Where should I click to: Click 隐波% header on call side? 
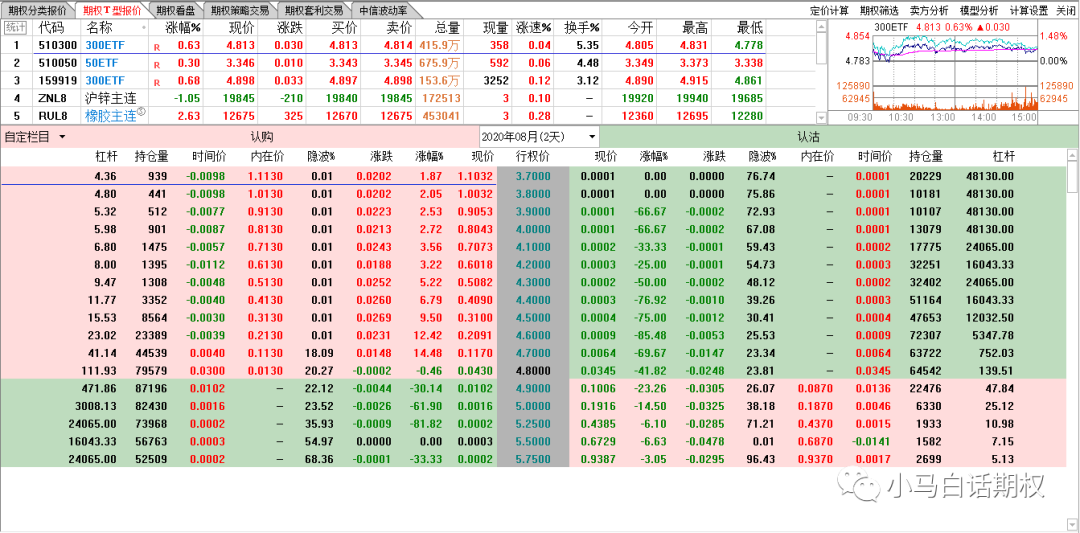tap(319, 157)
